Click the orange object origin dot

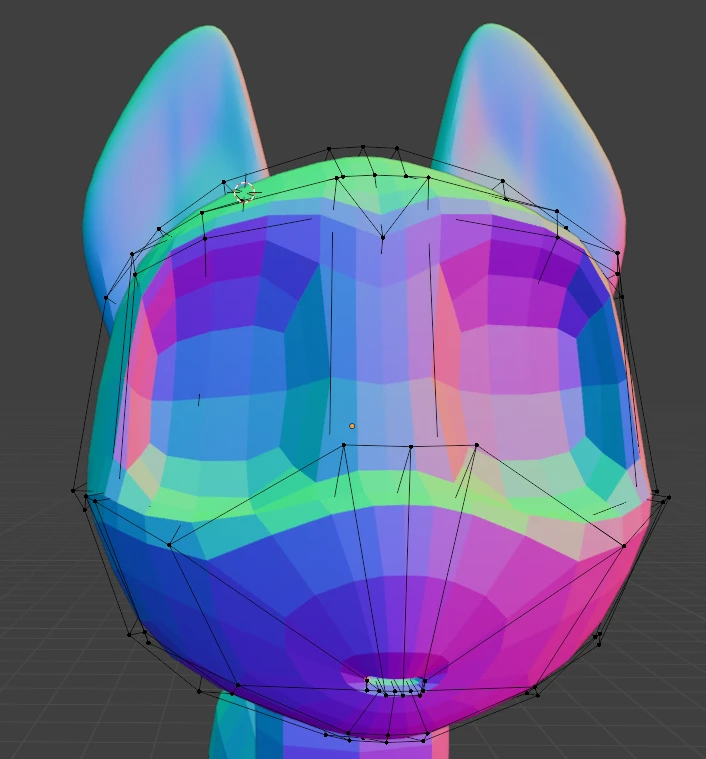coord(352,426)
